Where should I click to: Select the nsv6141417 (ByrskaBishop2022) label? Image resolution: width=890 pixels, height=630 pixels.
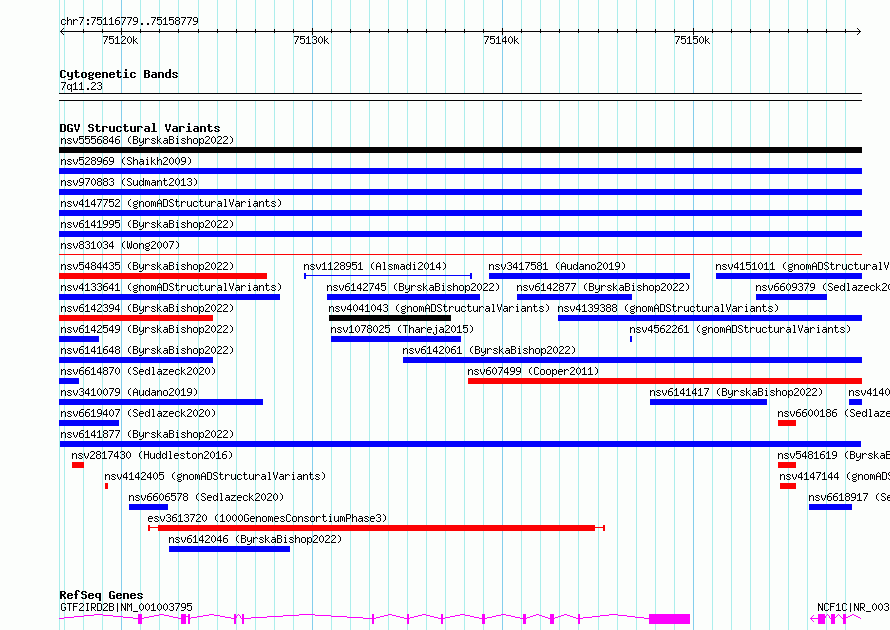click(x=736, y=392)
